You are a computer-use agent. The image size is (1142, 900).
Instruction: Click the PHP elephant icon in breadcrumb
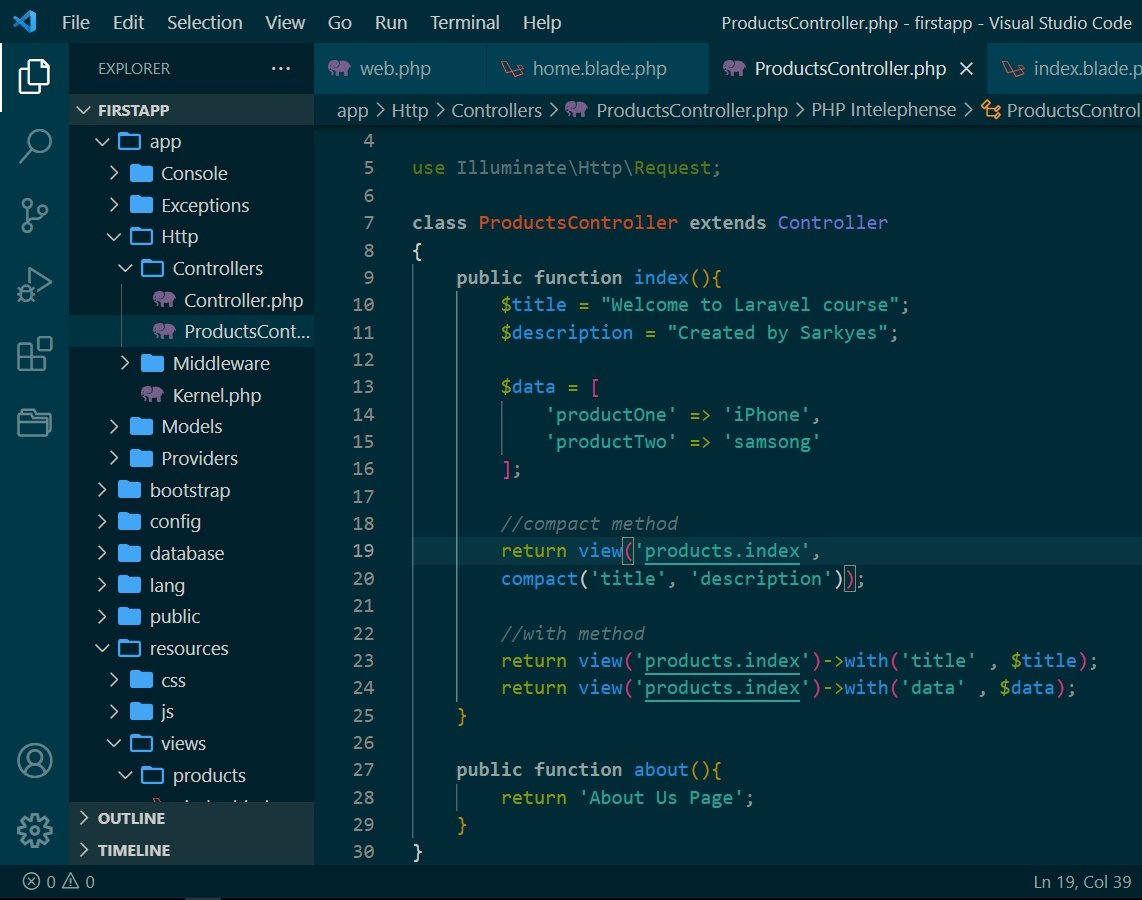point(576,110)
